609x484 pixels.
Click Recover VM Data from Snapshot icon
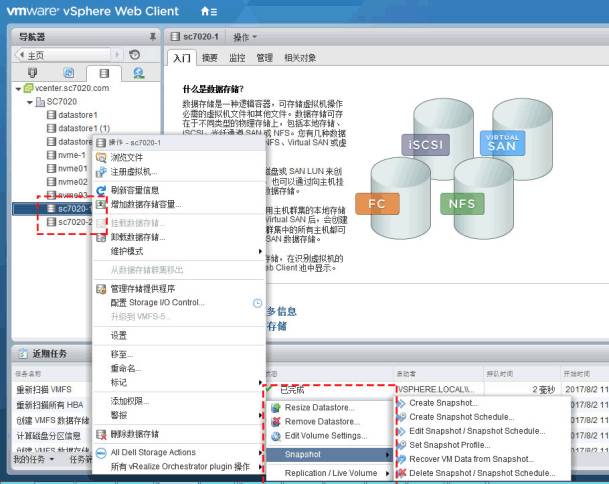click(x=402, y=459)
